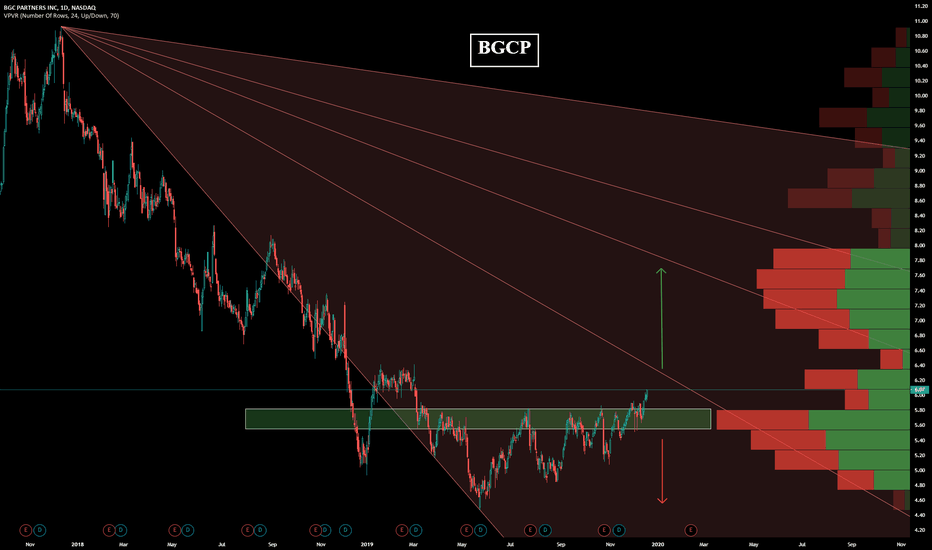Open the VPVR indicator legend line
The image size is (932, 550).
(61, 15)
